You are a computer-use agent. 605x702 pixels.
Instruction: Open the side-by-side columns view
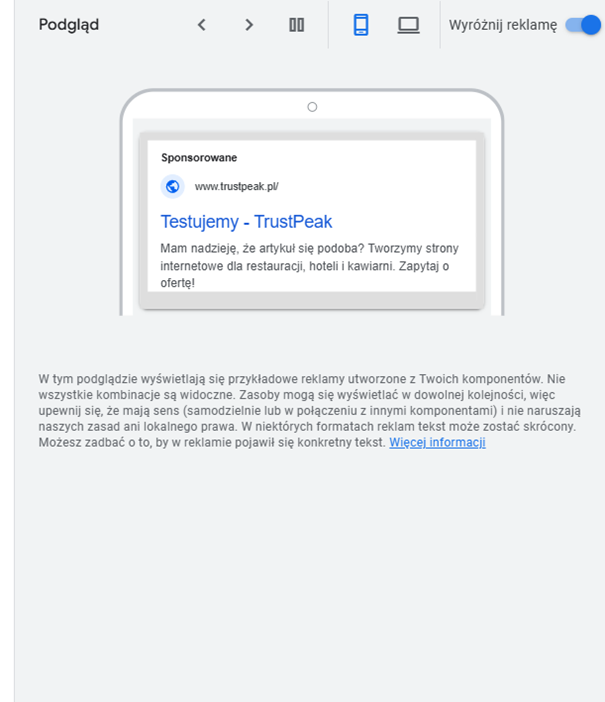[x=296, y=25]
